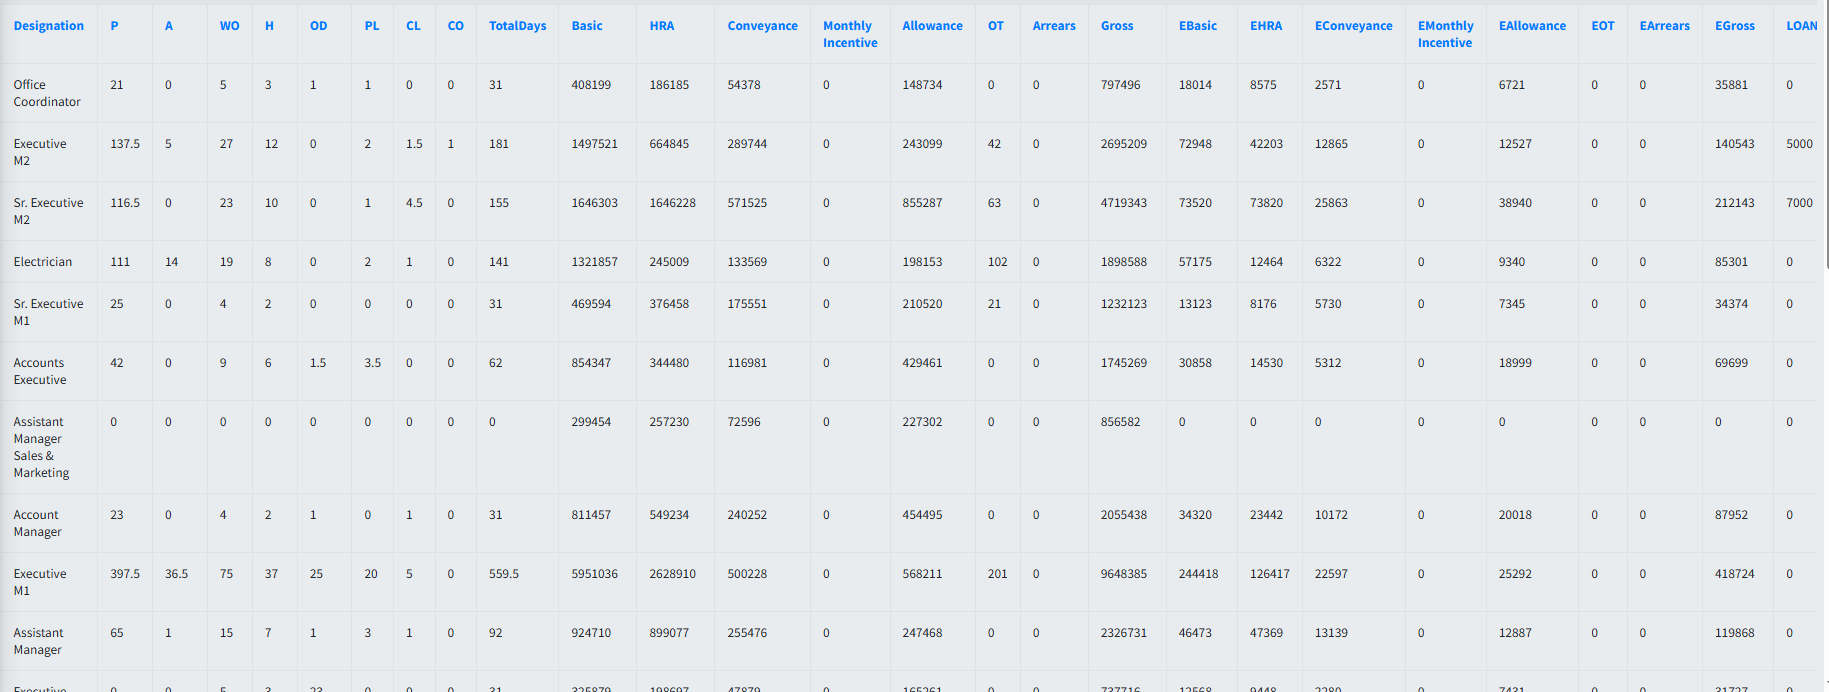Click the EHRA column header
This screenshot has height=692, width=1829.
(x=1266, y=26)
